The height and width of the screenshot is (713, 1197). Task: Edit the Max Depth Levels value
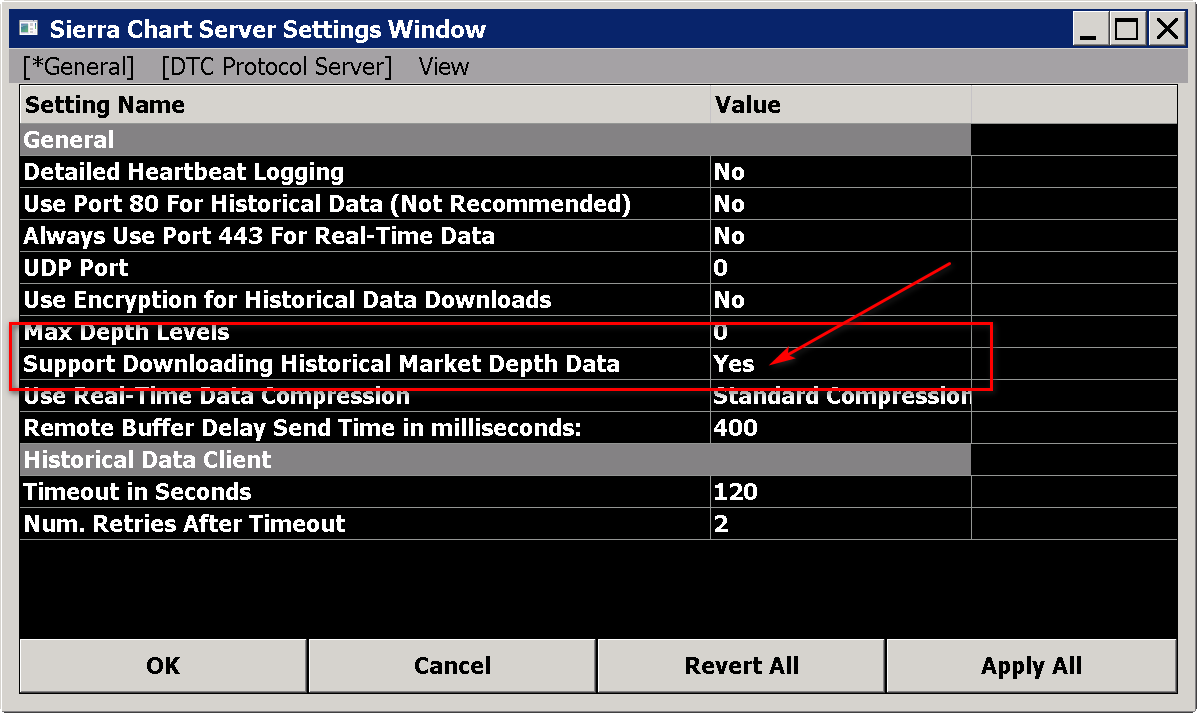pos(840,332)
